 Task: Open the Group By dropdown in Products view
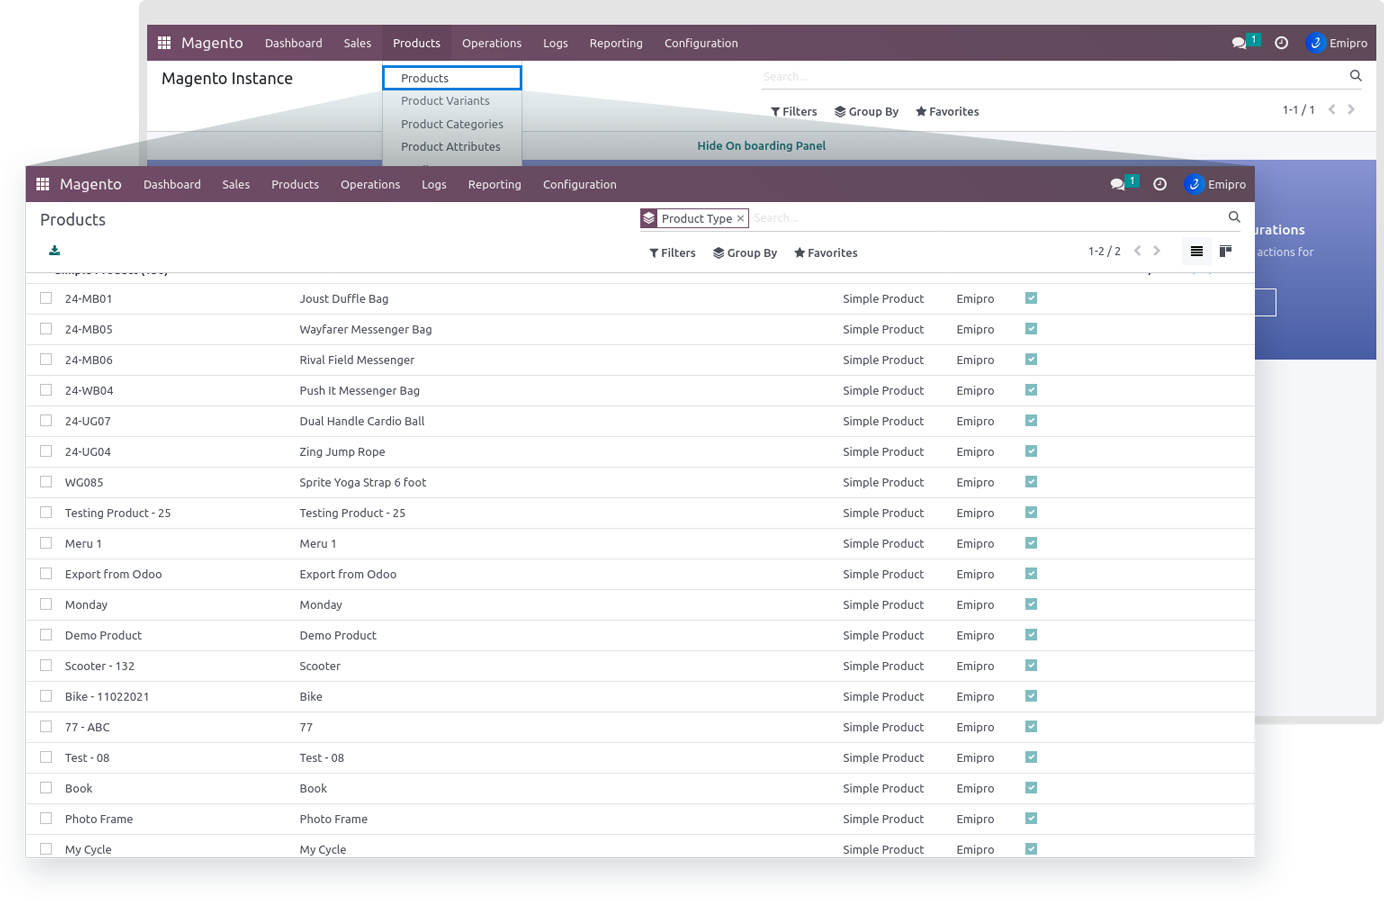(745, 253)
